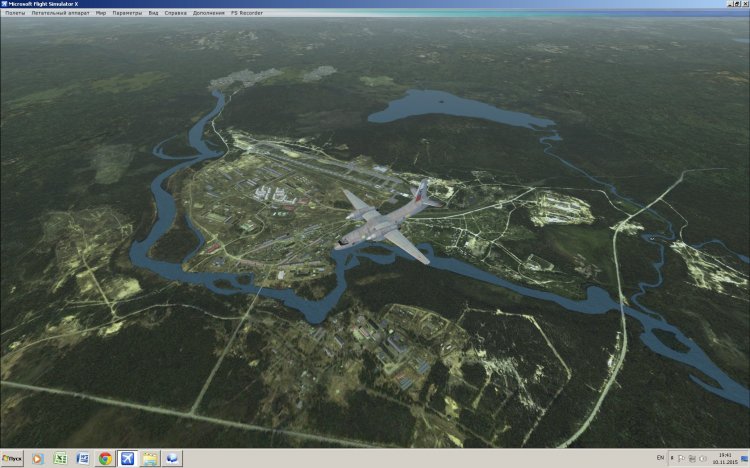This screenshot has width=750, height=468.
Task: Click the Flight Simulator title bar icon
Action: tap(4, 4)
